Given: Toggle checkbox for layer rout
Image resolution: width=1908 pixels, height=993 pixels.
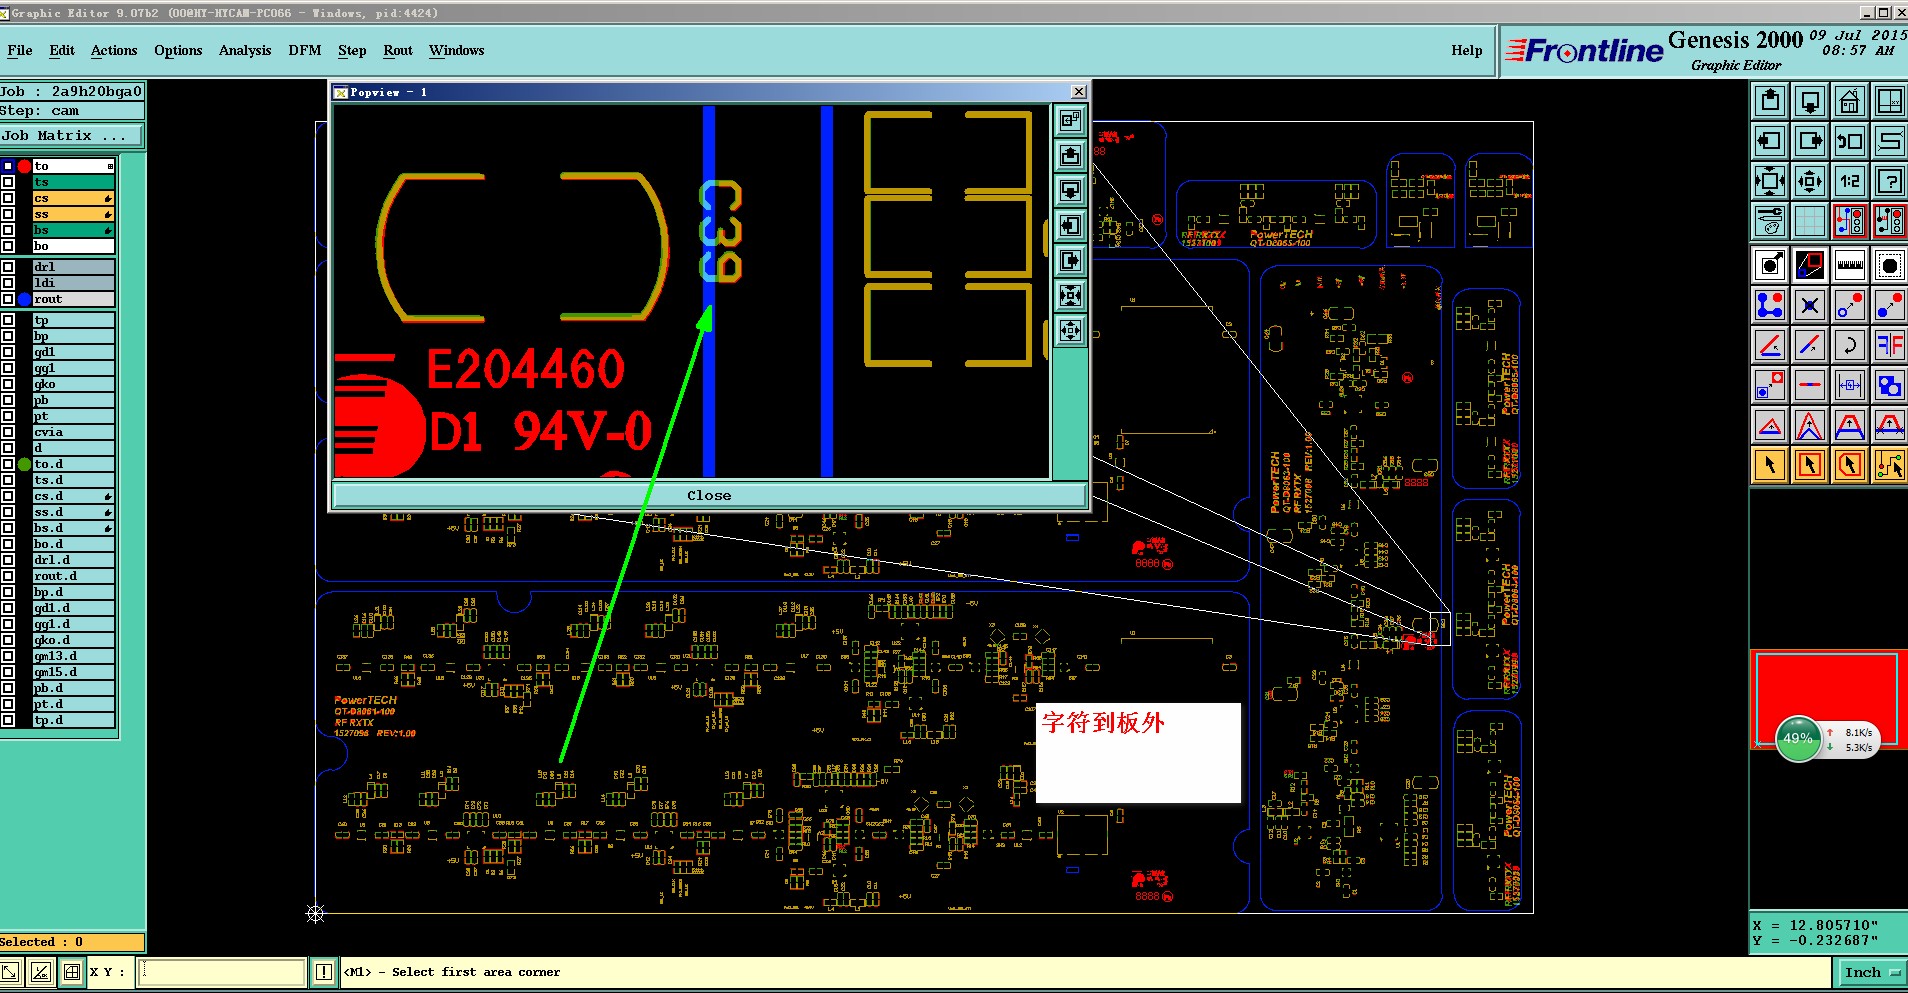Looking at the screenshot, I should click(8, 299).
